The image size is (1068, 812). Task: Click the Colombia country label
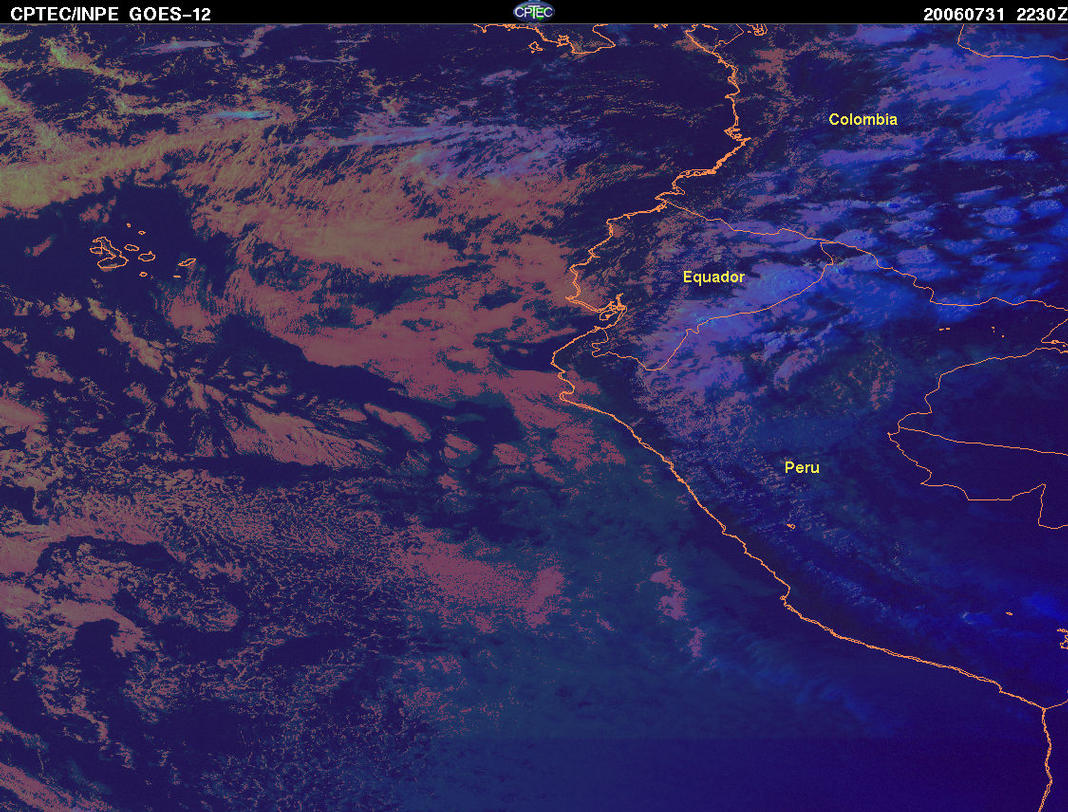point(863,119)
